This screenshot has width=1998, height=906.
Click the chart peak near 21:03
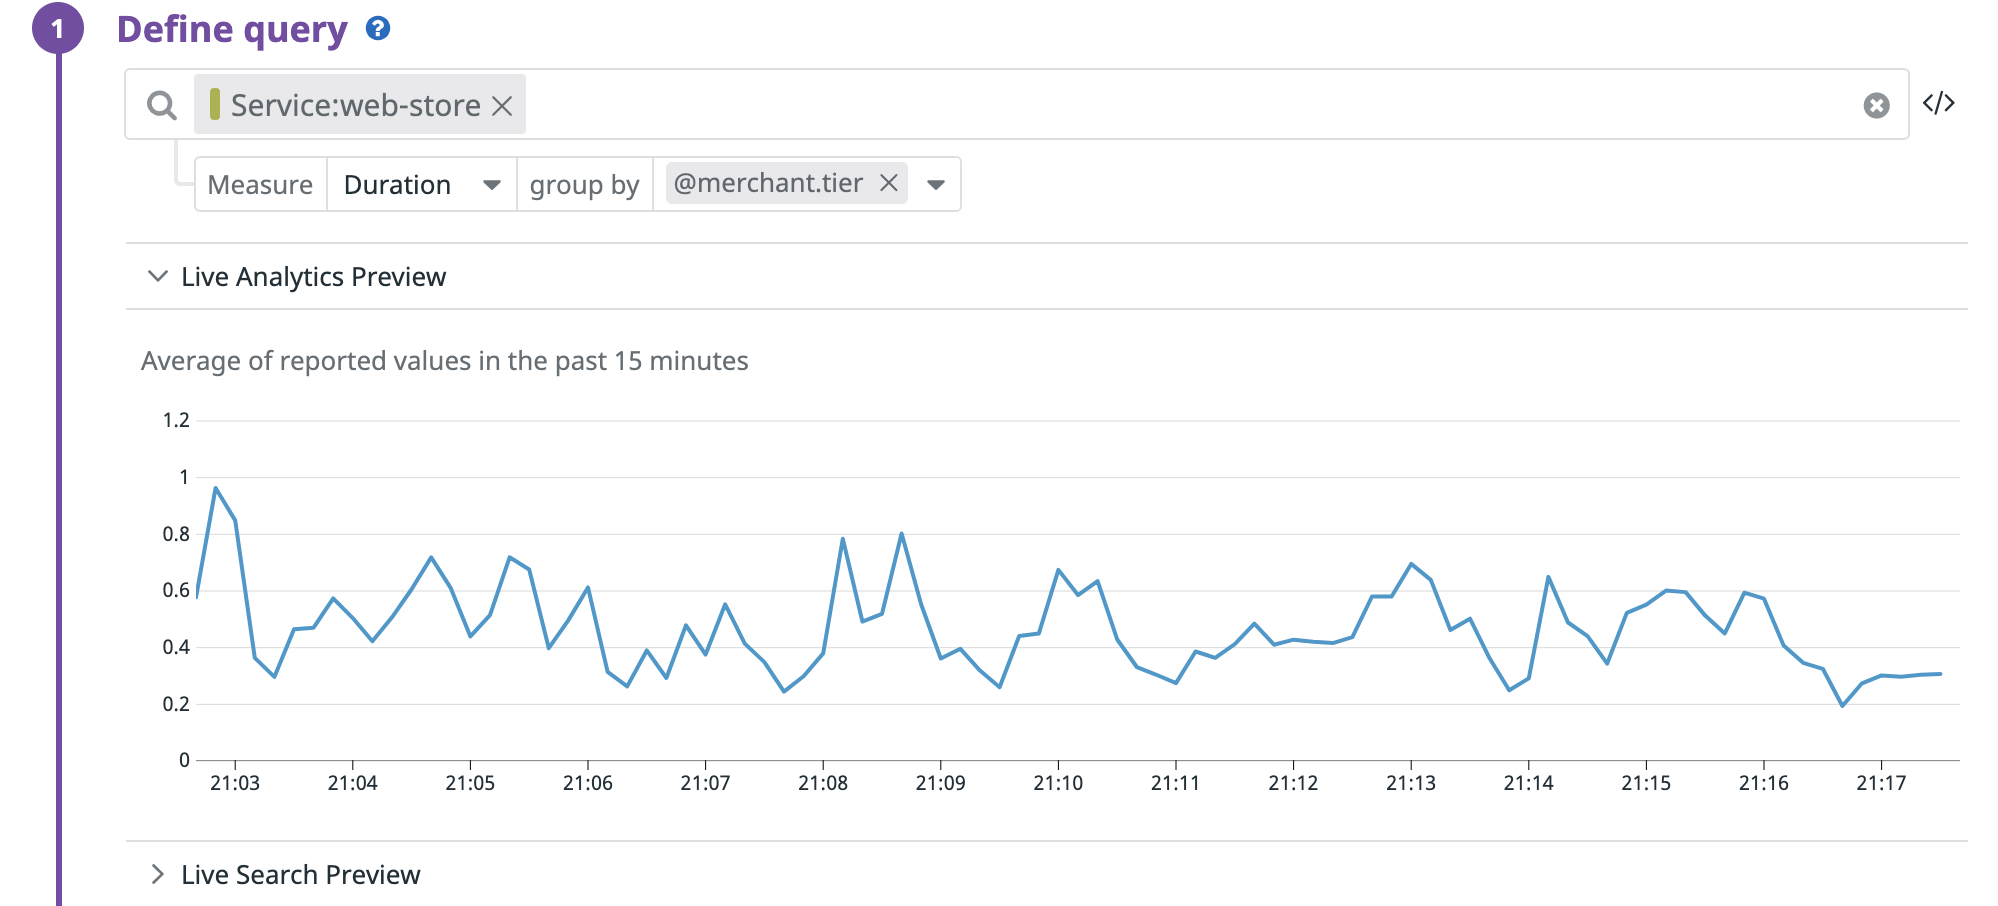216,488
